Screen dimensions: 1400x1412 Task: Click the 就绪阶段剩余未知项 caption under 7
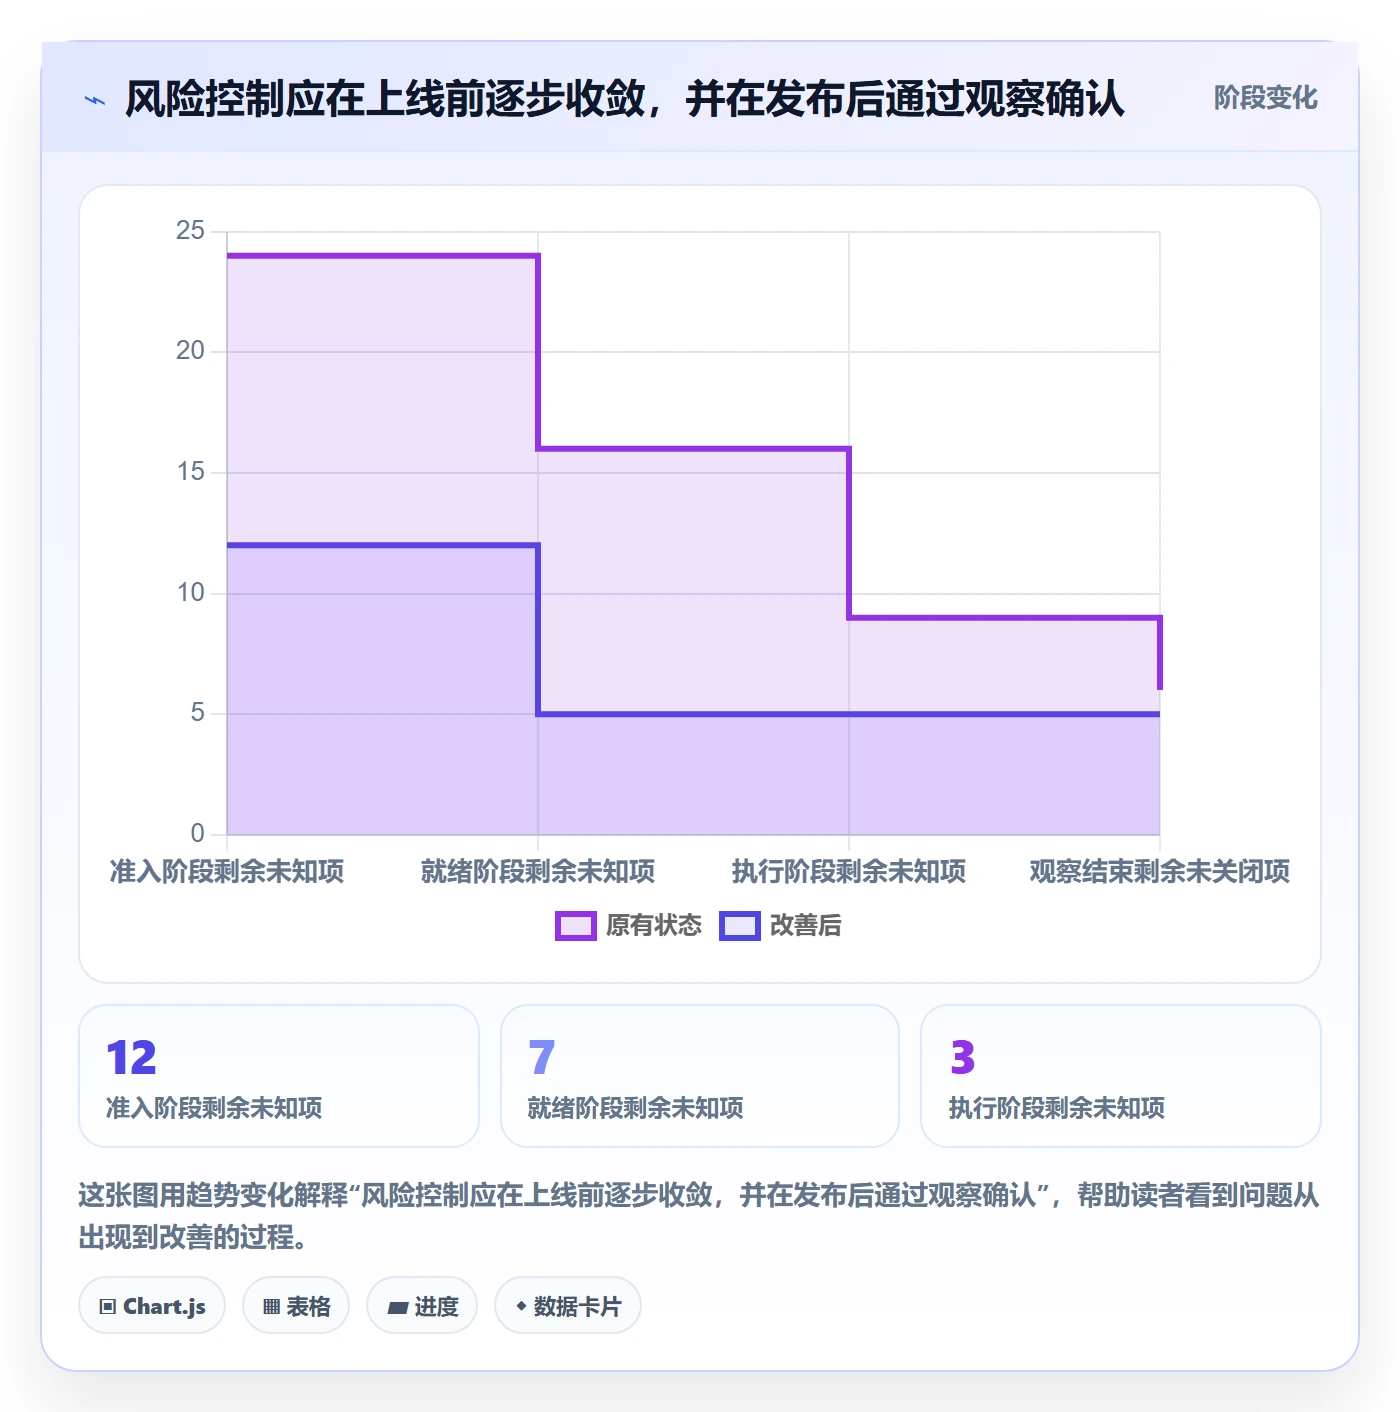coord(636,1108)
